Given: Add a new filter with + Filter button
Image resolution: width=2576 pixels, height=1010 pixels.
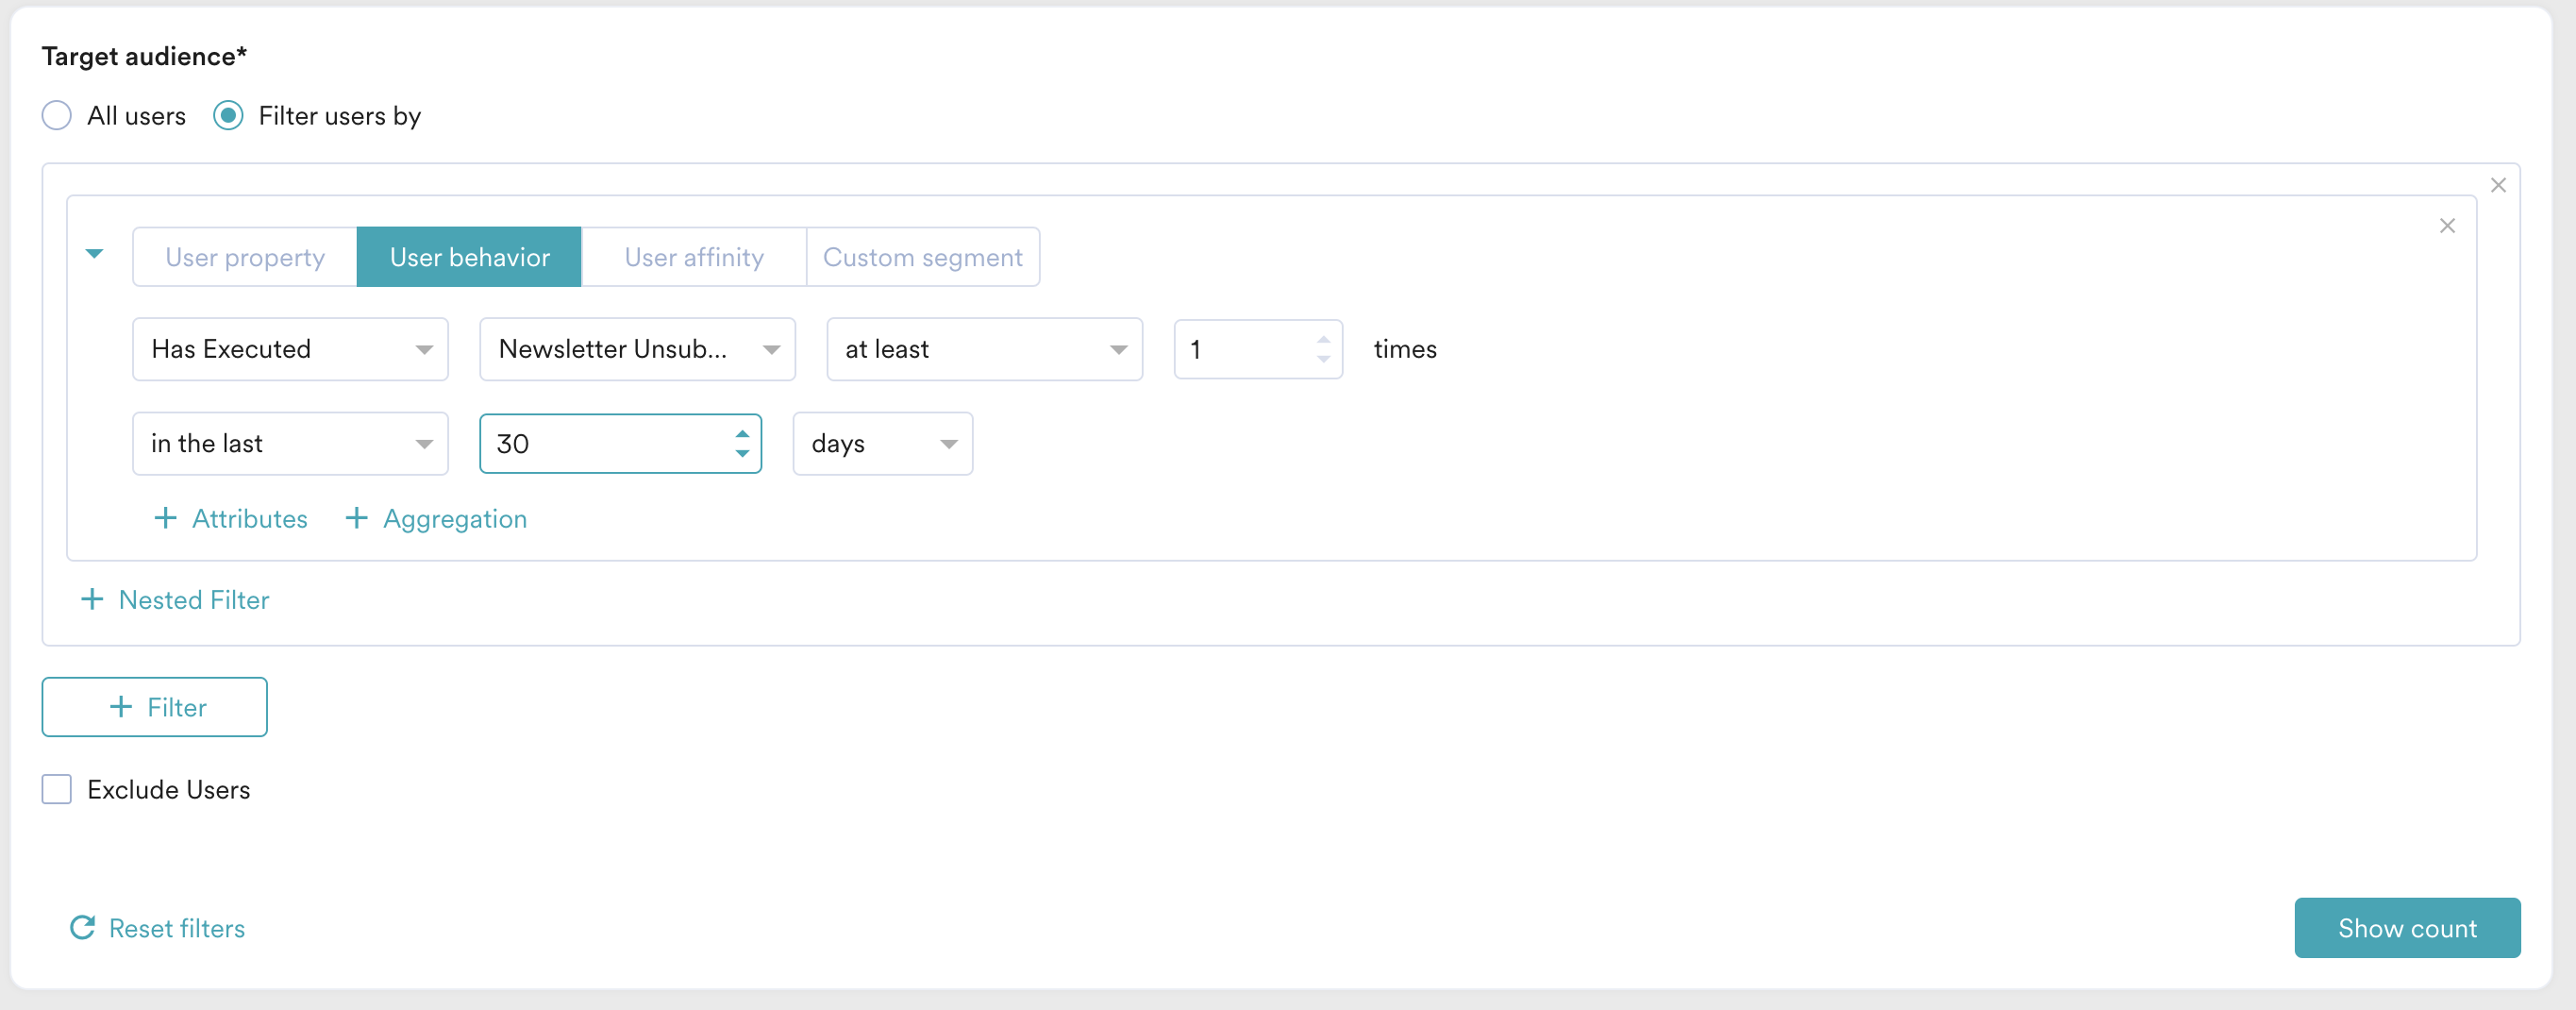Looking at the screenshot, I should pos(155,707).
